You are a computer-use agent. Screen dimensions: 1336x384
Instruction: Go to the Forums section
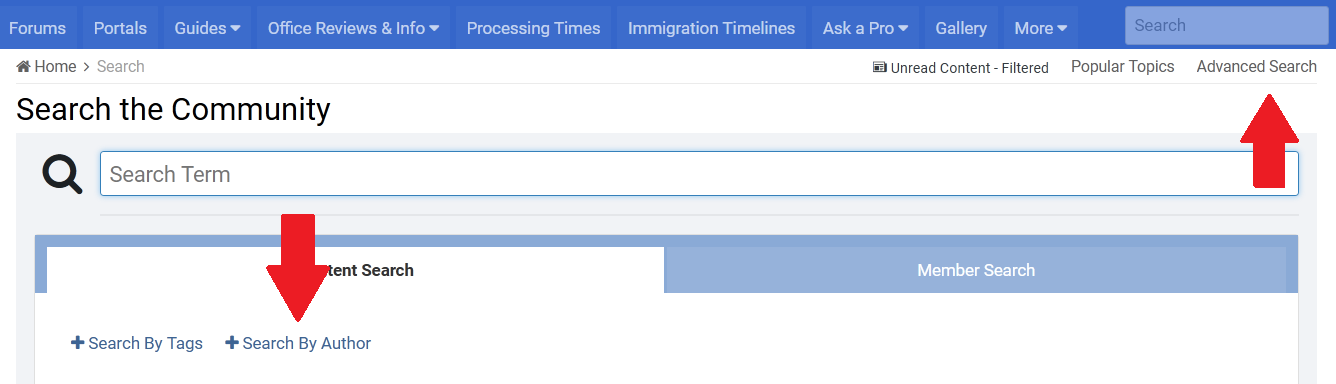[37, 28]
